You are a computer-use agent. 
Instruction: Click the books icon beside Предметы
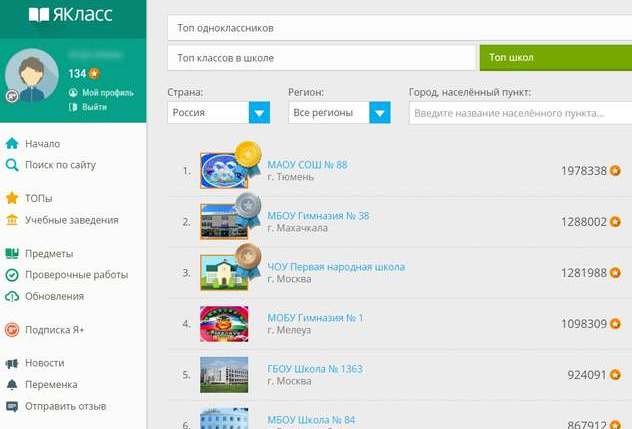coord(12,254)
